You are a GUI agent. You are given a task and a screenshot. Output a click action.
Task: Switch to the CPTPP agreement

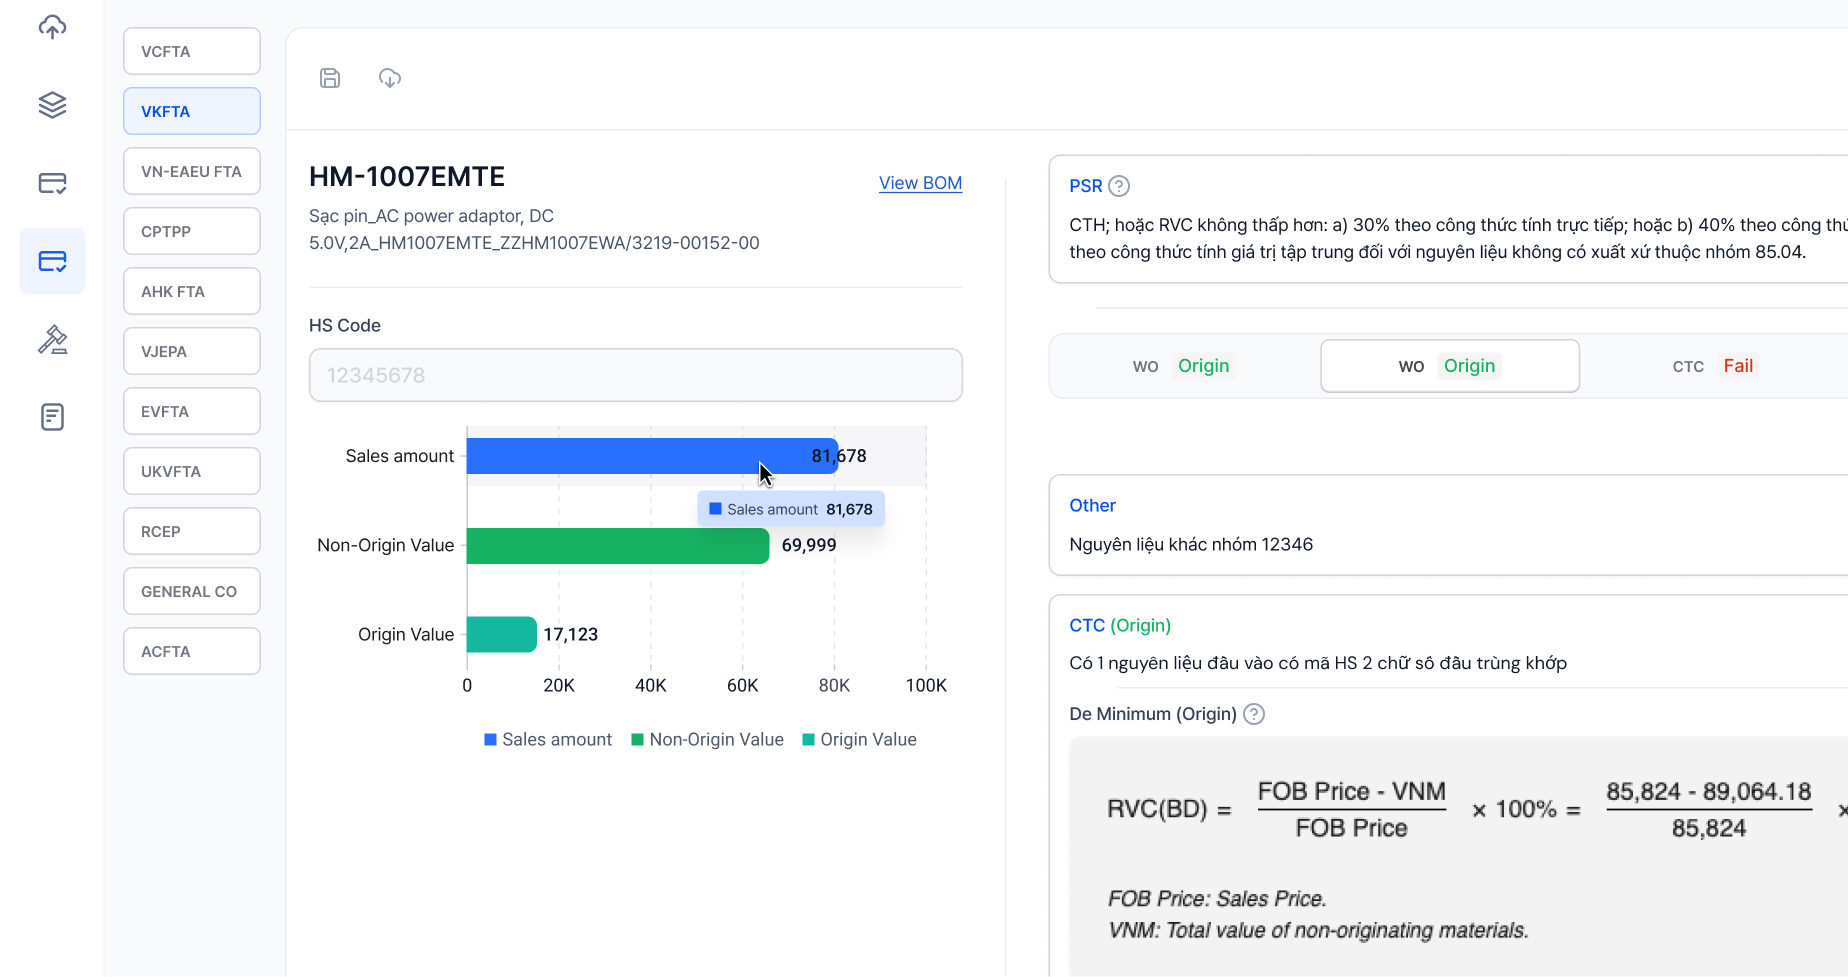tap(192, 231)
